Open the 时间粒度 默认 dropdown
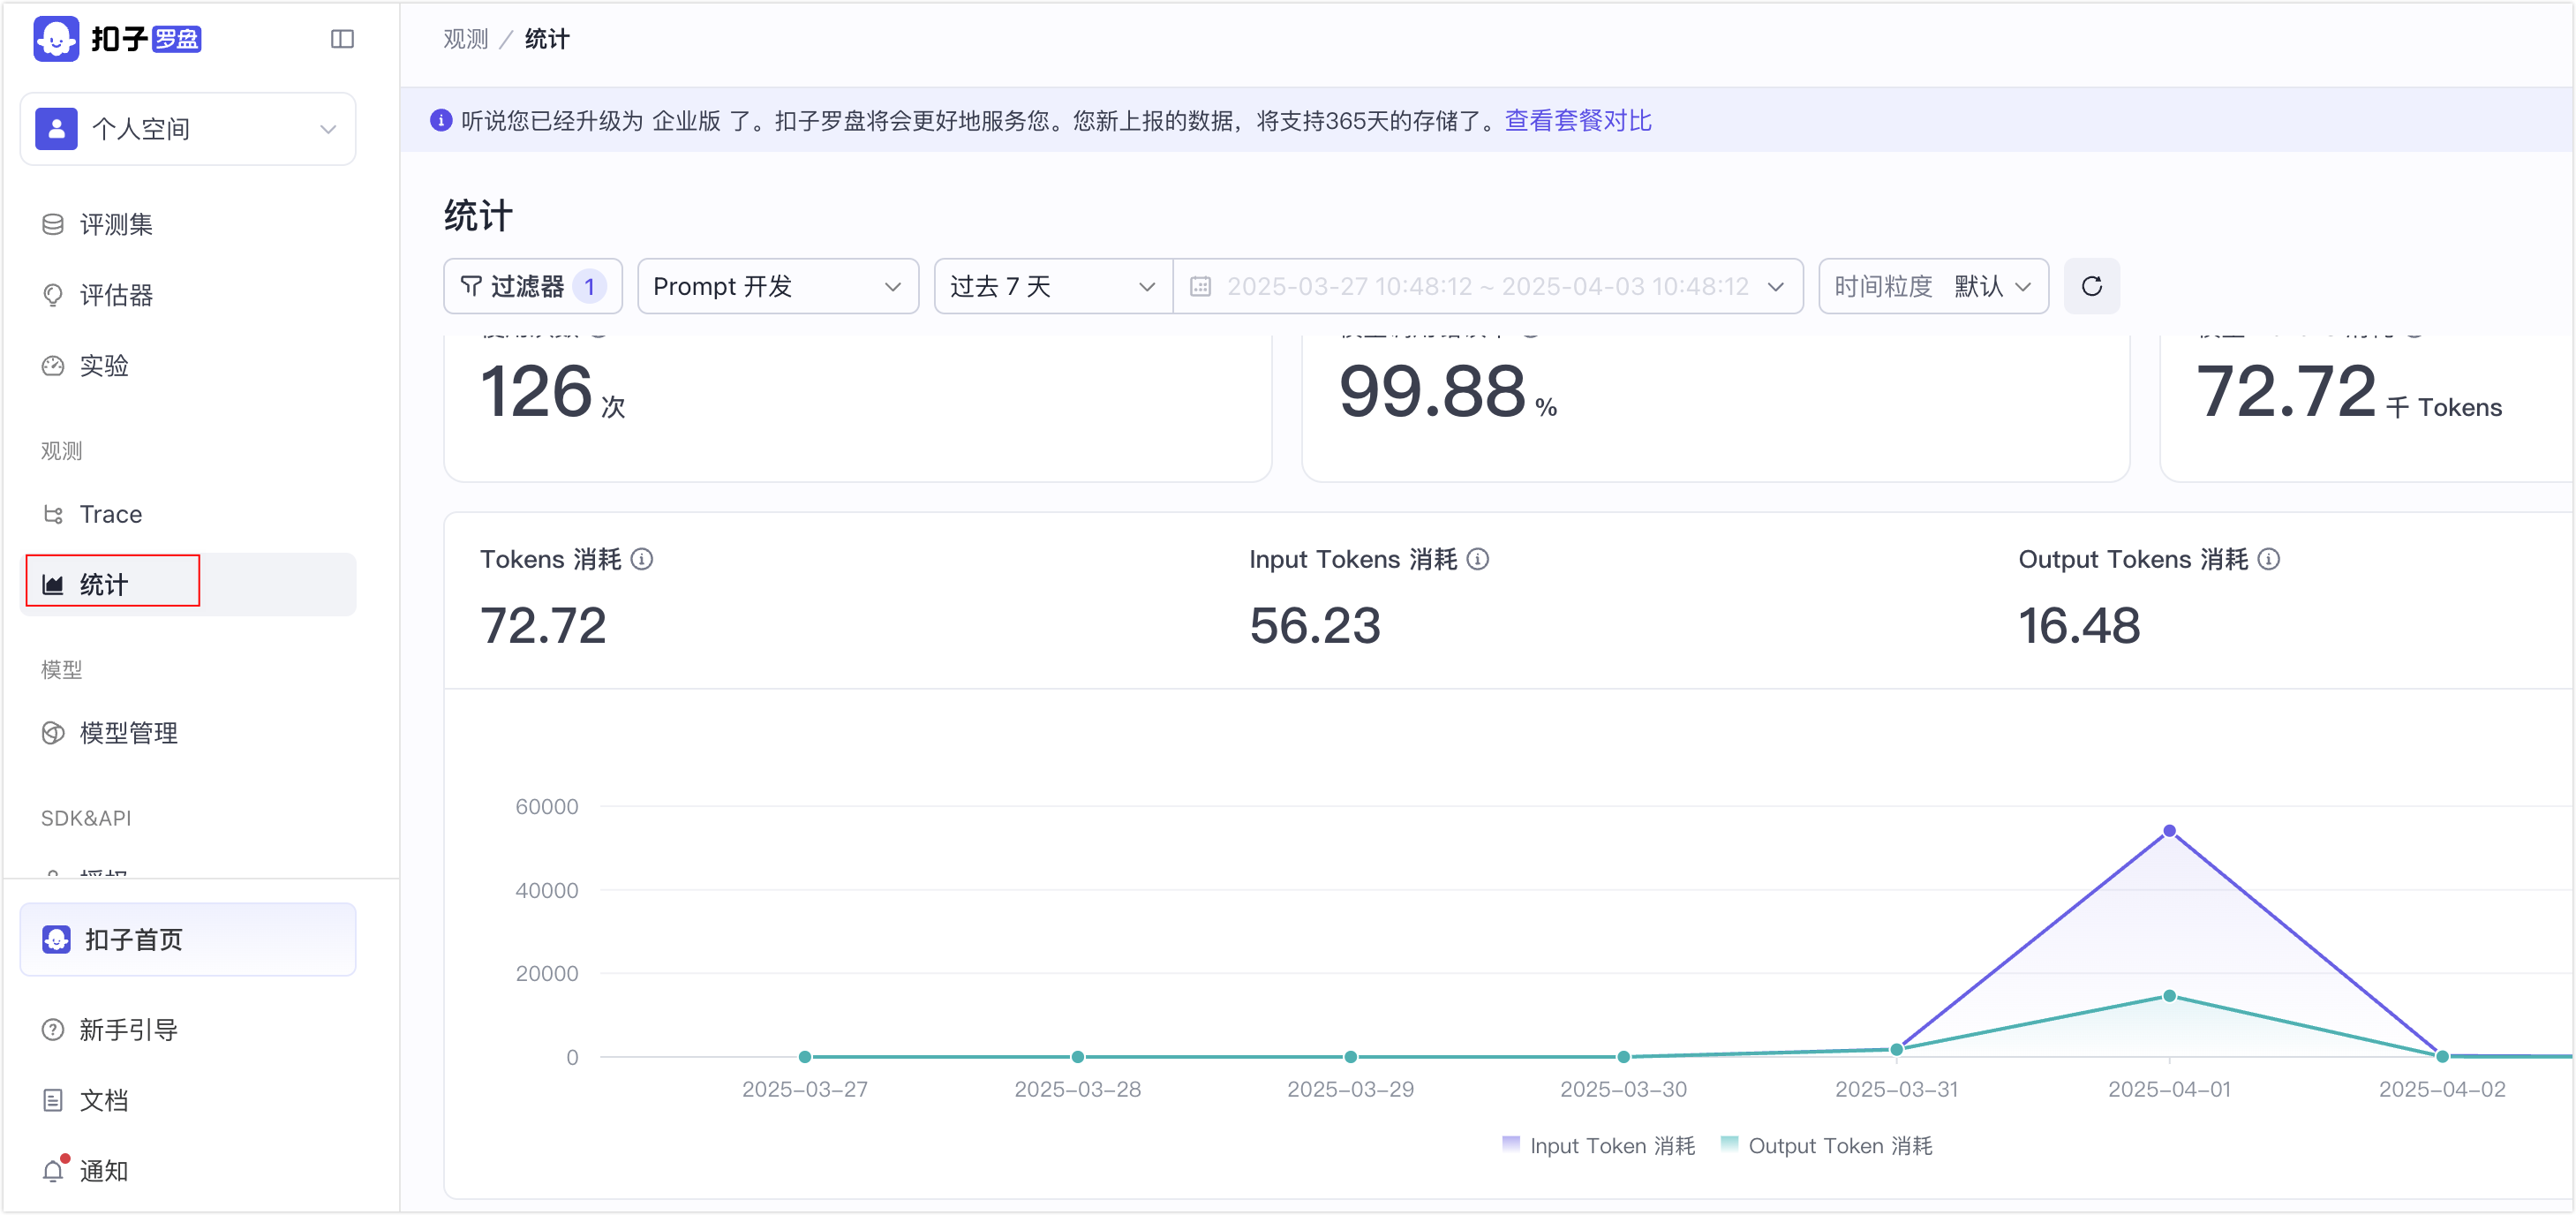Viewport: 2576px width, 1215px height. (x=1933, y=286)
